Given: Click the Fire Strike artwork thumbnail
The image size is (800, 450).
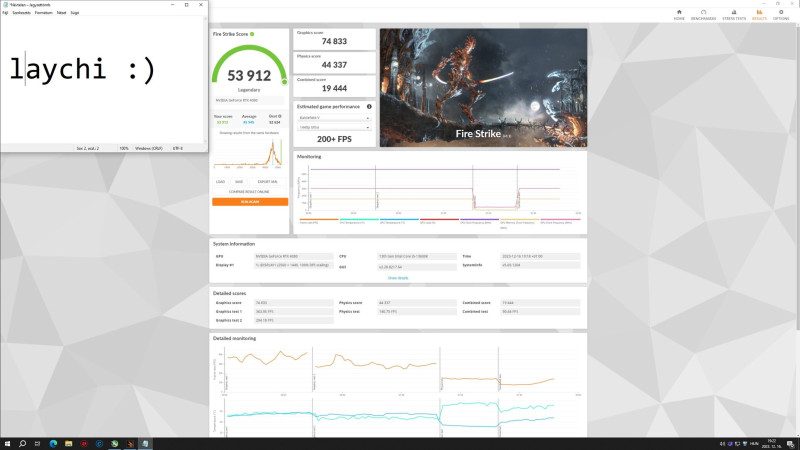Looking at the screenshot, I should point(483,88).
